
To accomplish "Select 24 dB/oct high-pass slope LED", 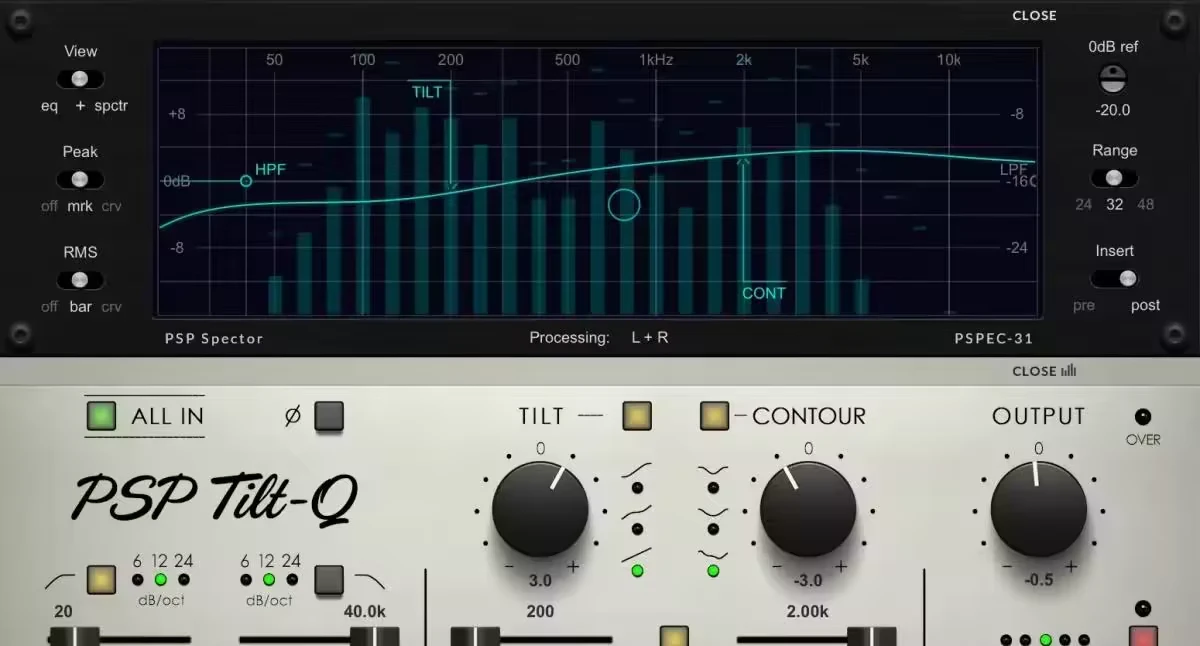I will (184, 579).
